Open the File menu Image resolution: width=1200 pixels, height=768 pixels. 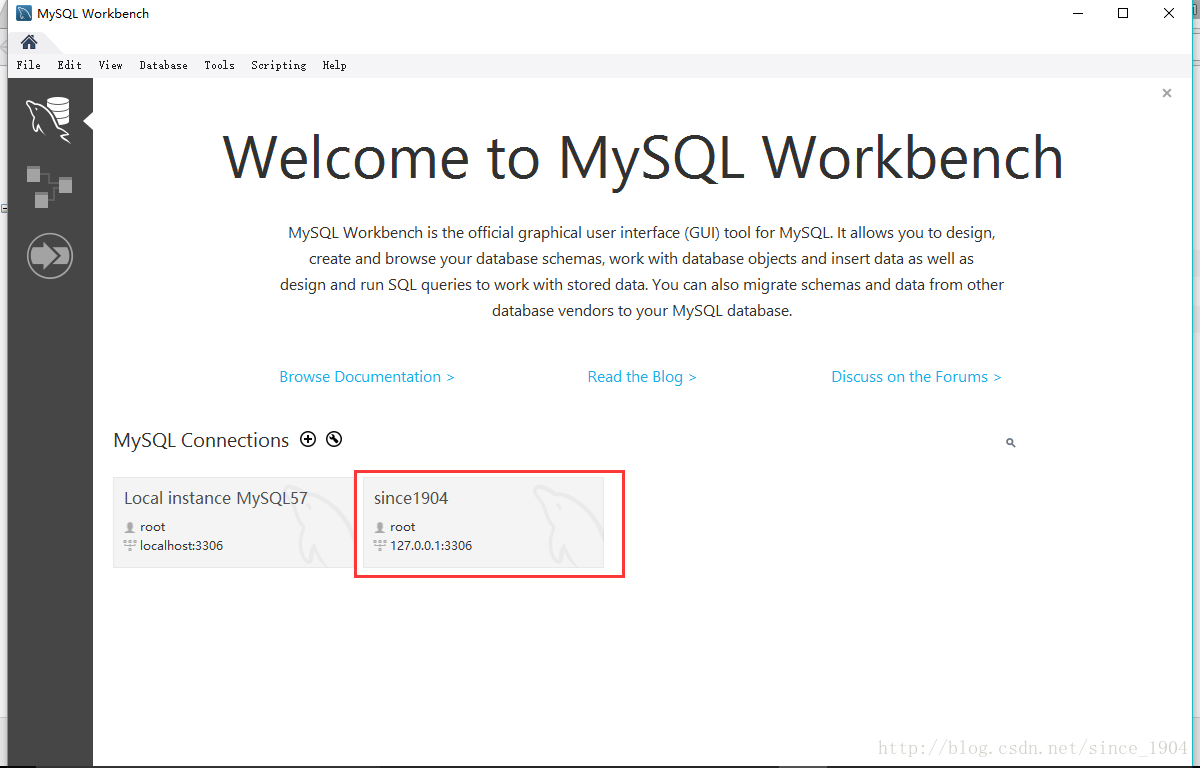pyautogui.click(x=29, y=65)
